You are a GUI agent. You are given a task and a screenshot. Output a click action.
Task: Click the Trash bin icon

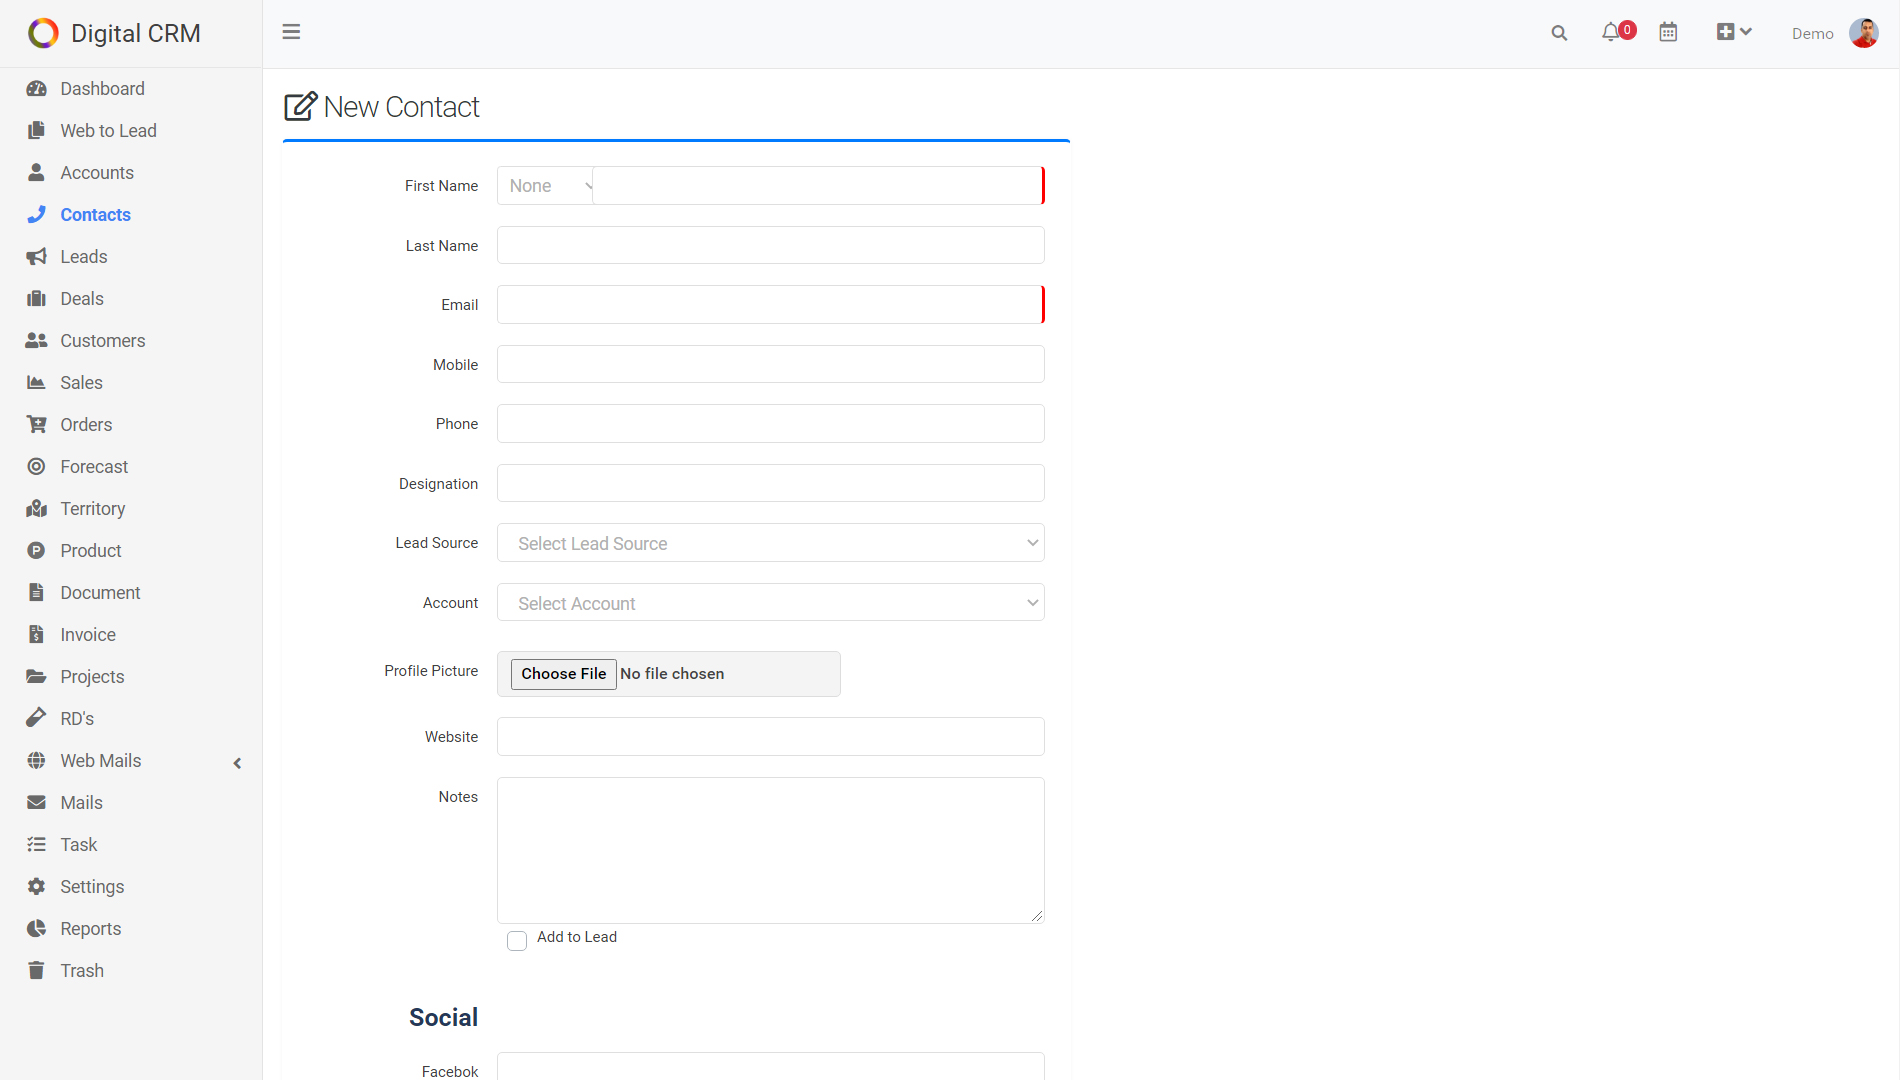(37, 971)
